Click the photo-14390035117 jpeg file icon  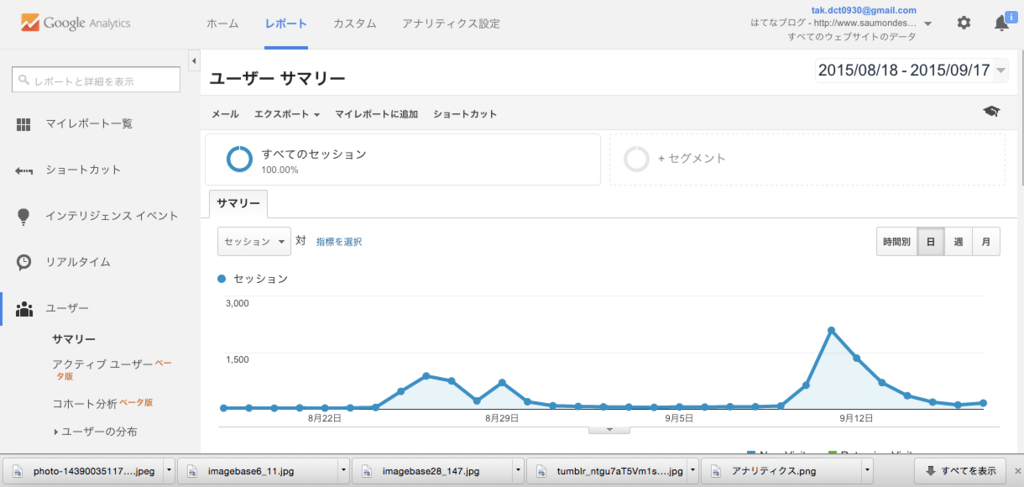[19, 470]
